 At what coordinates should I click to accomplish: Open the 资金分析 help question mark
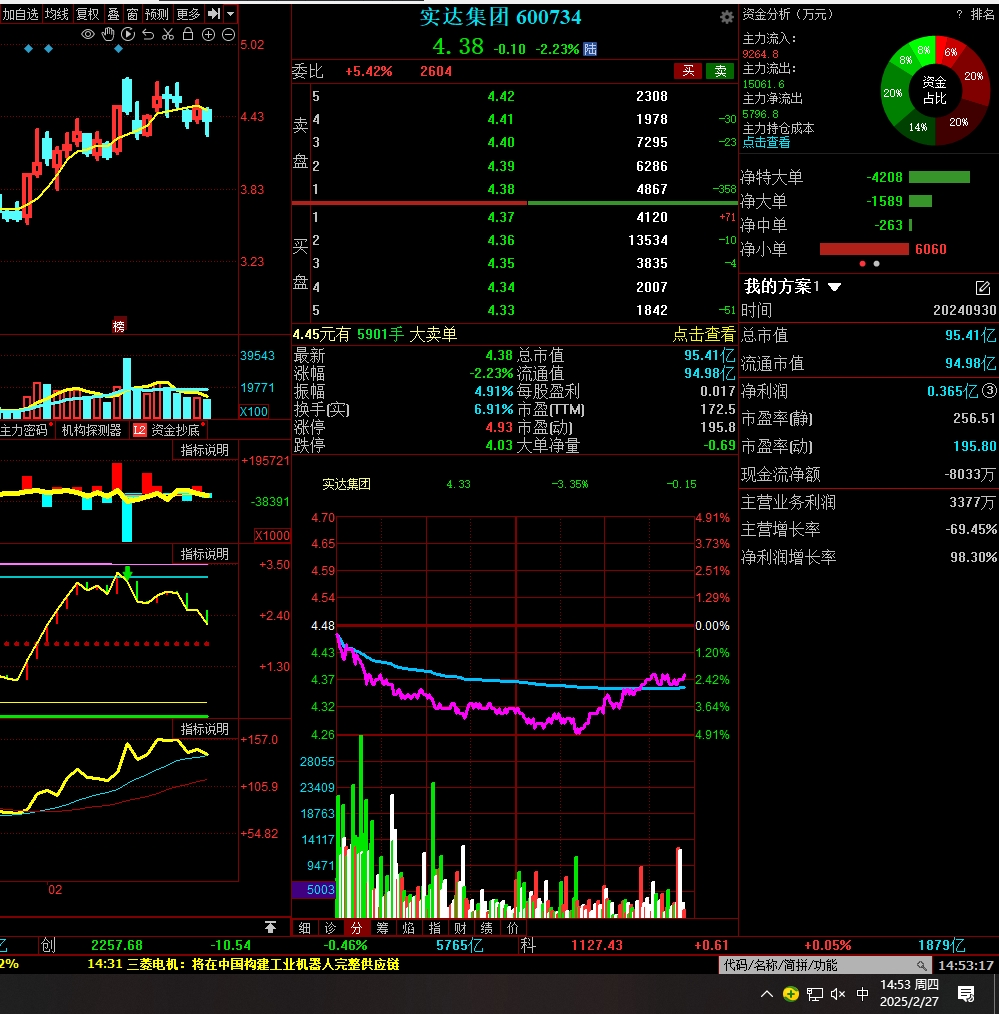point(959,14)
